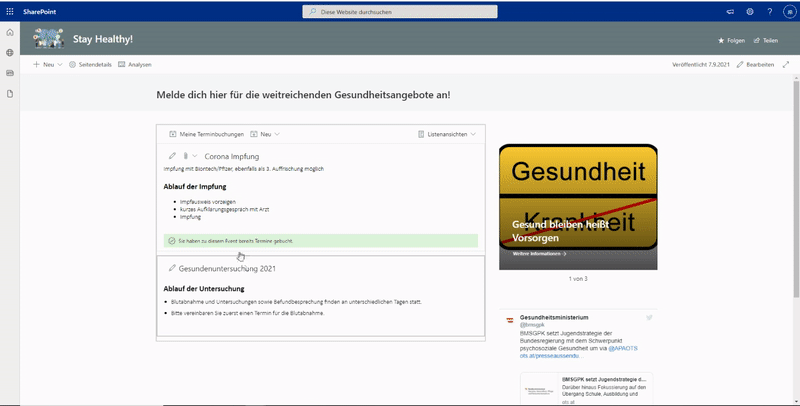The width and height of the screenshot is (800, 406).
Task: Open the 'Listenansichten' dropdown
Action: 447,134
